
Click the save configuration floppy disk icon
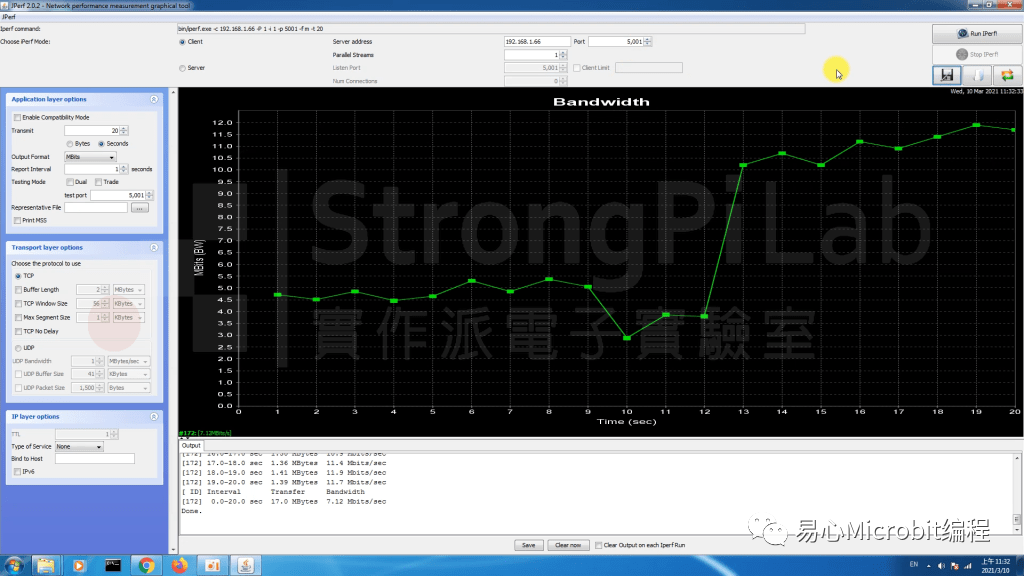[947, 75]
